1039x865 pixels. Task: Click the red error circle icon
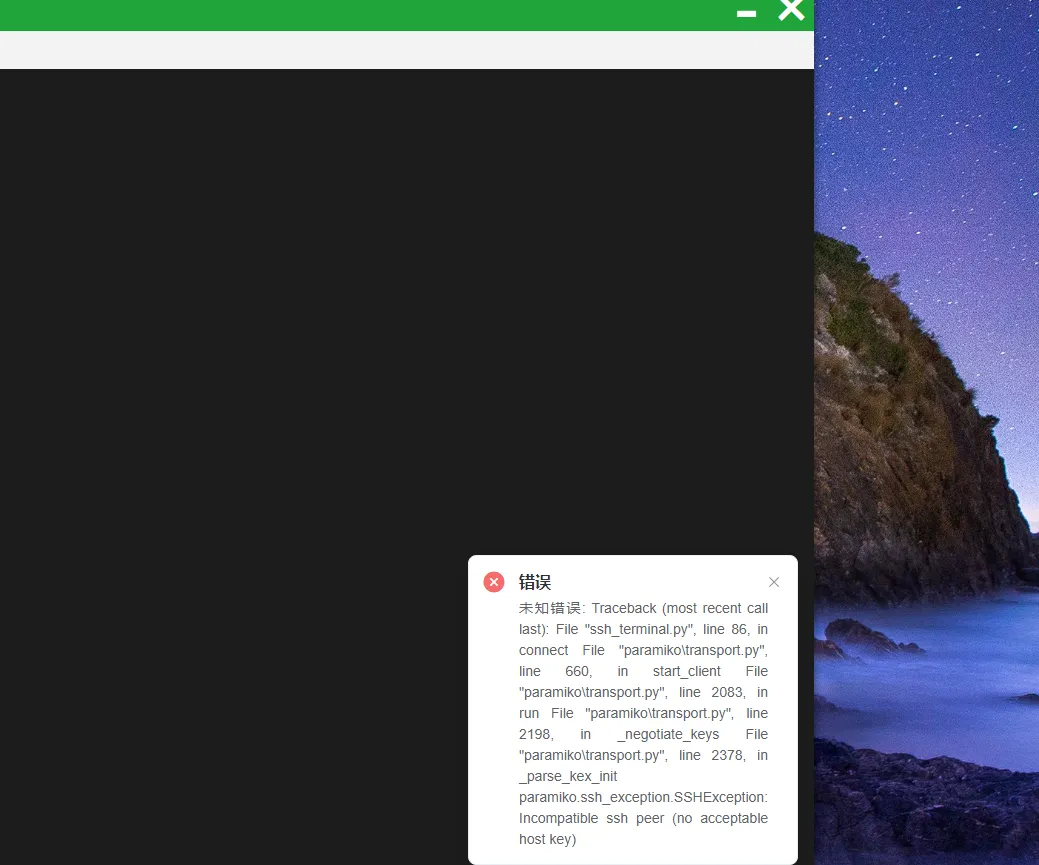coord(494,582)
